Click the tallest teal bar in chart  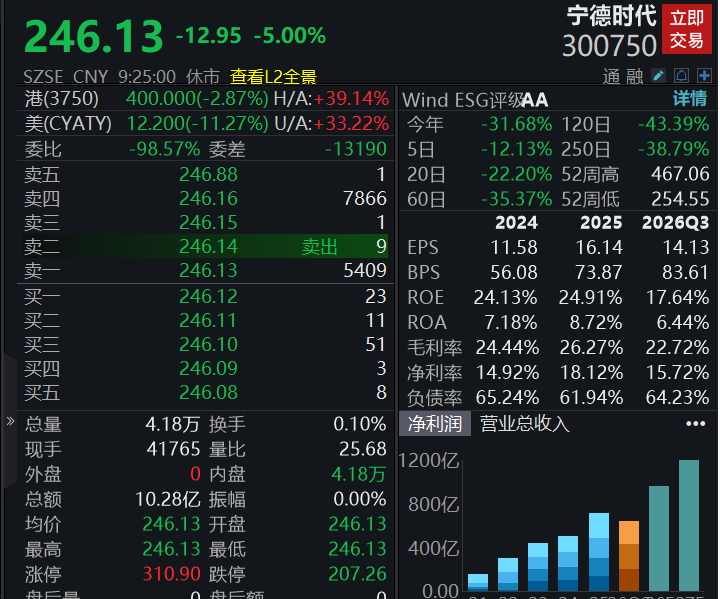point(689,525)
